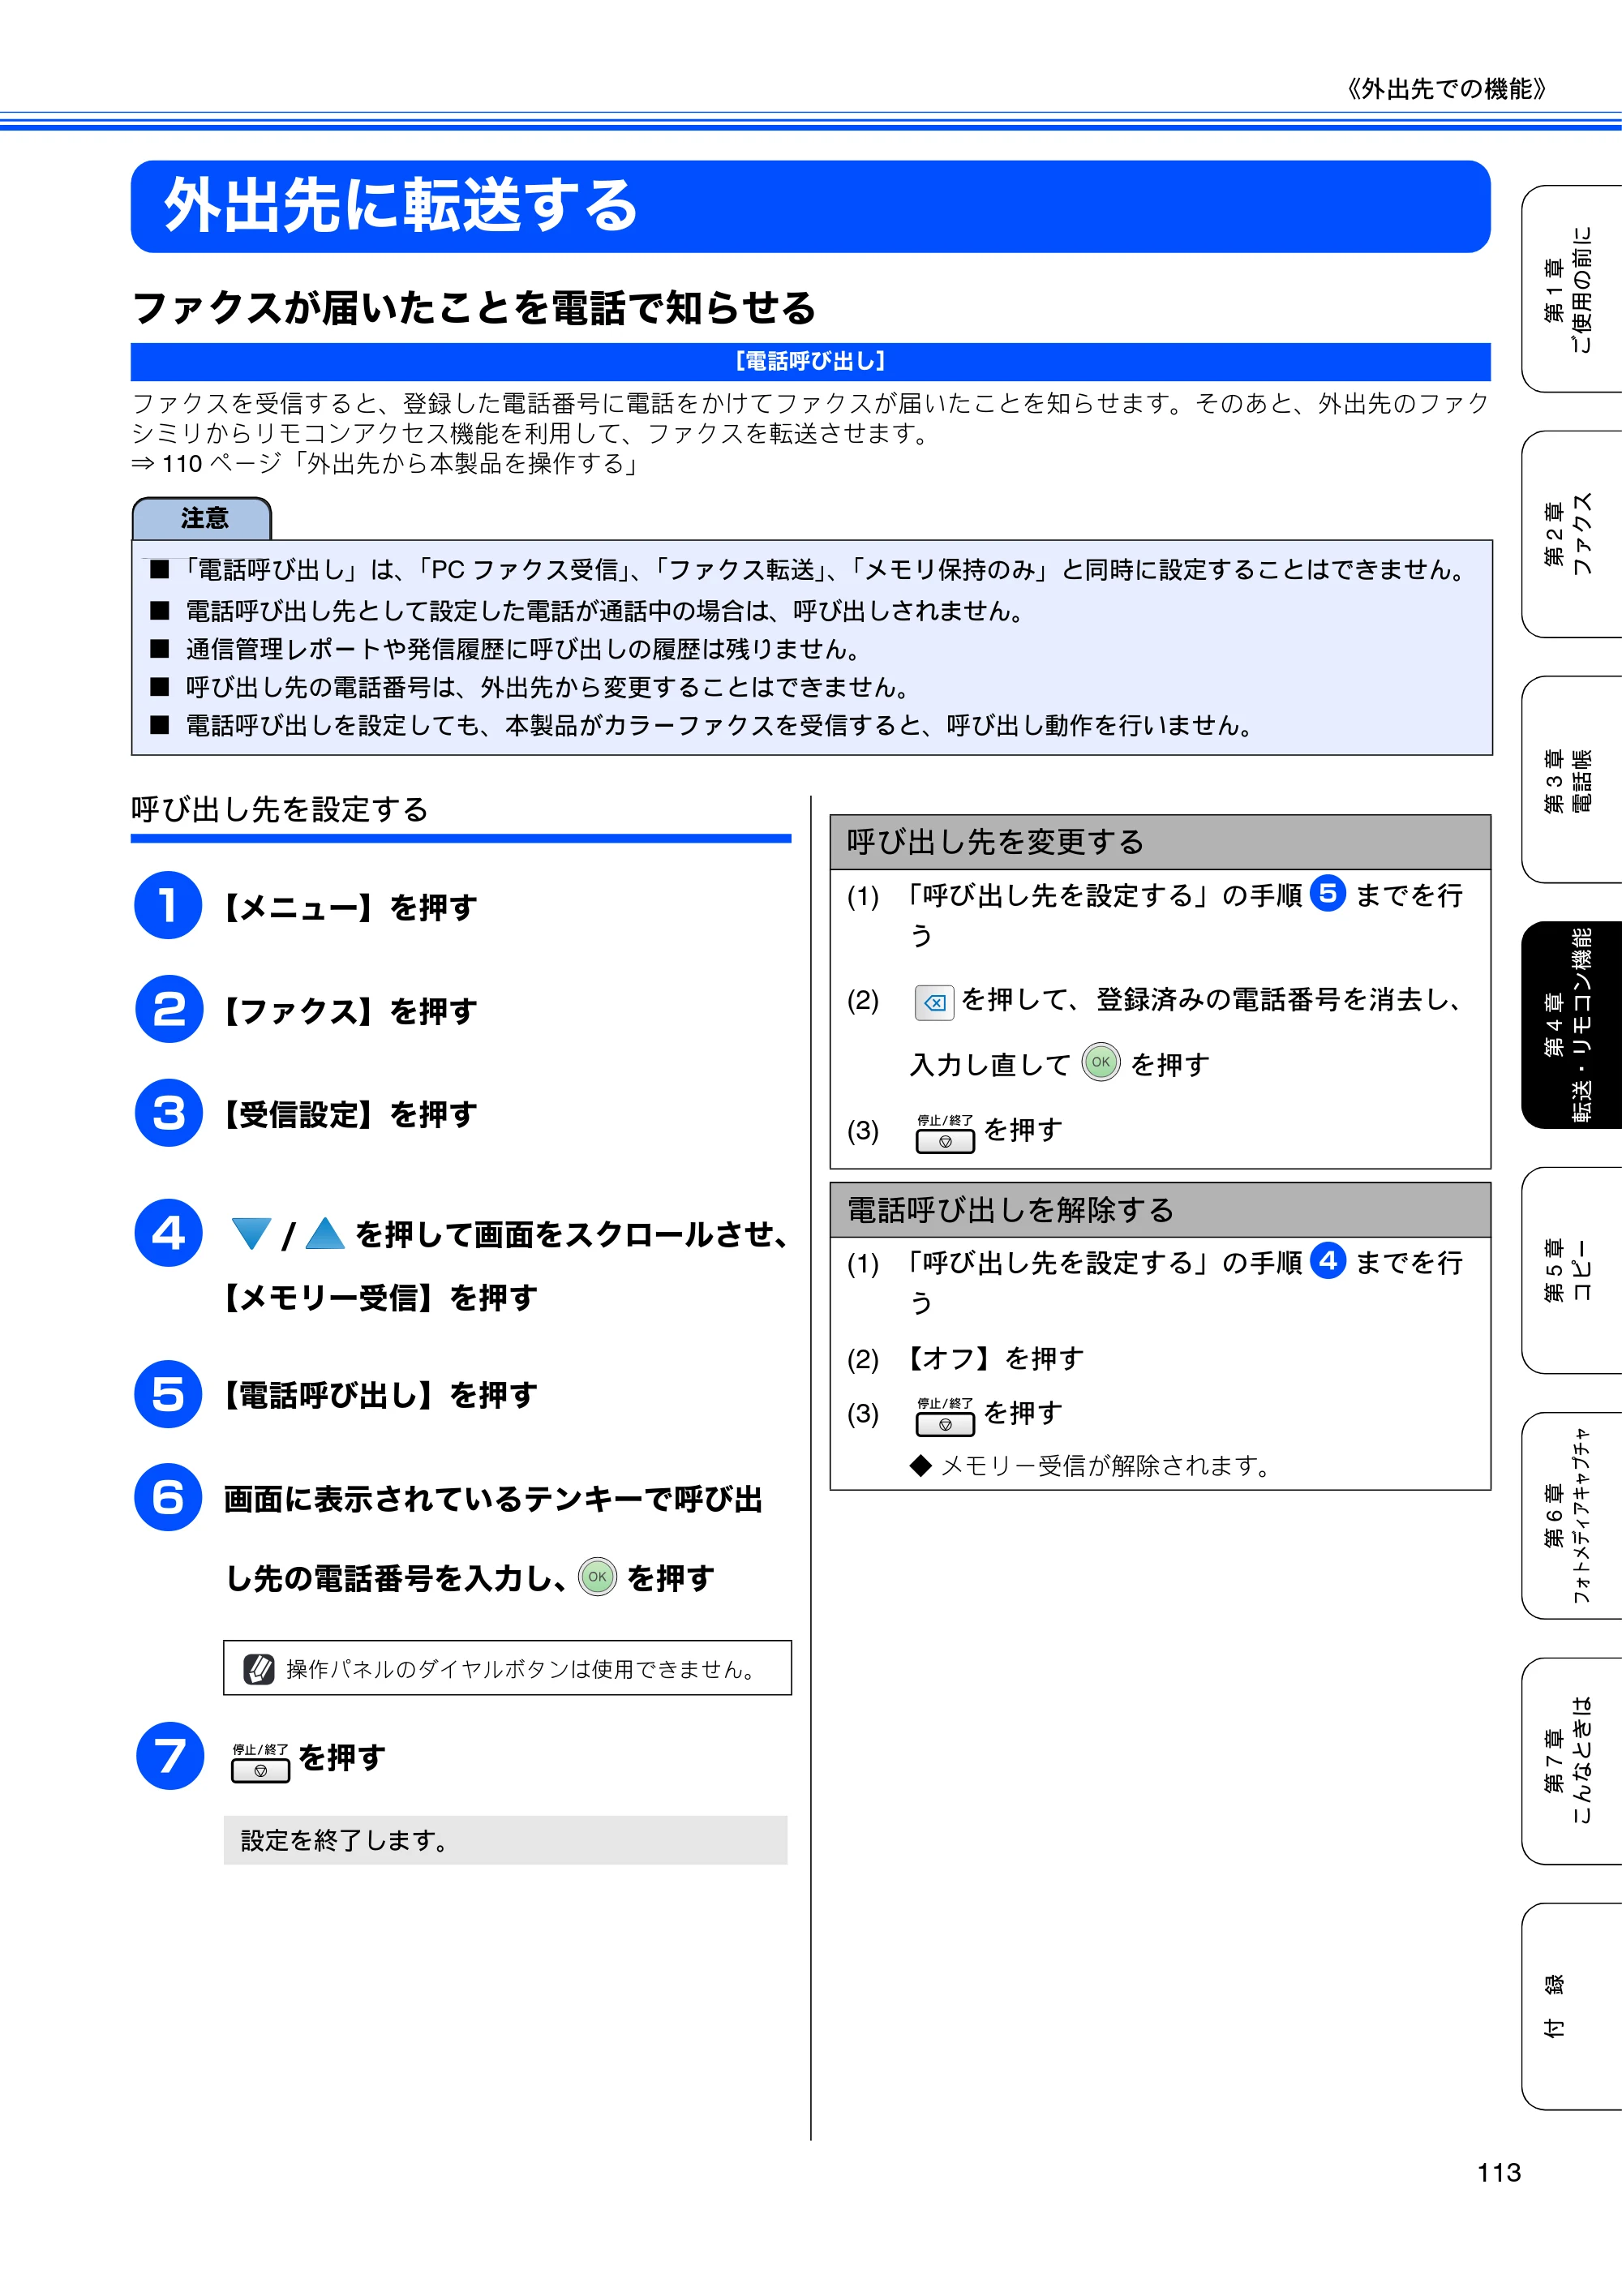Click the down arrow triangle in step 4
The width and height of the screenshot is (1622, 2296).
[x=251, y=1234]
